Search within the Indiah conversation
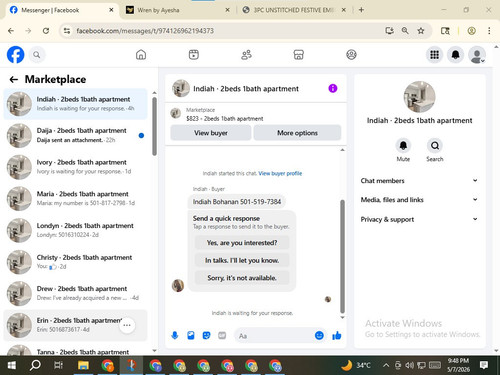Viewport: 500px width, 375px height. pyautogui.click(x=435, y=146)
